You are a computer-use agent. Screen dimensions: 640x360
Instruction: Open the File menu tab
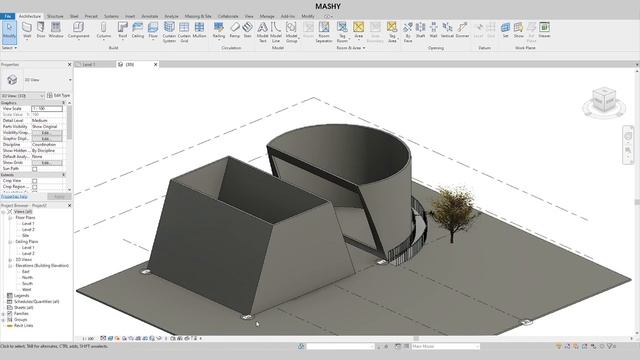tap(7, 16)
